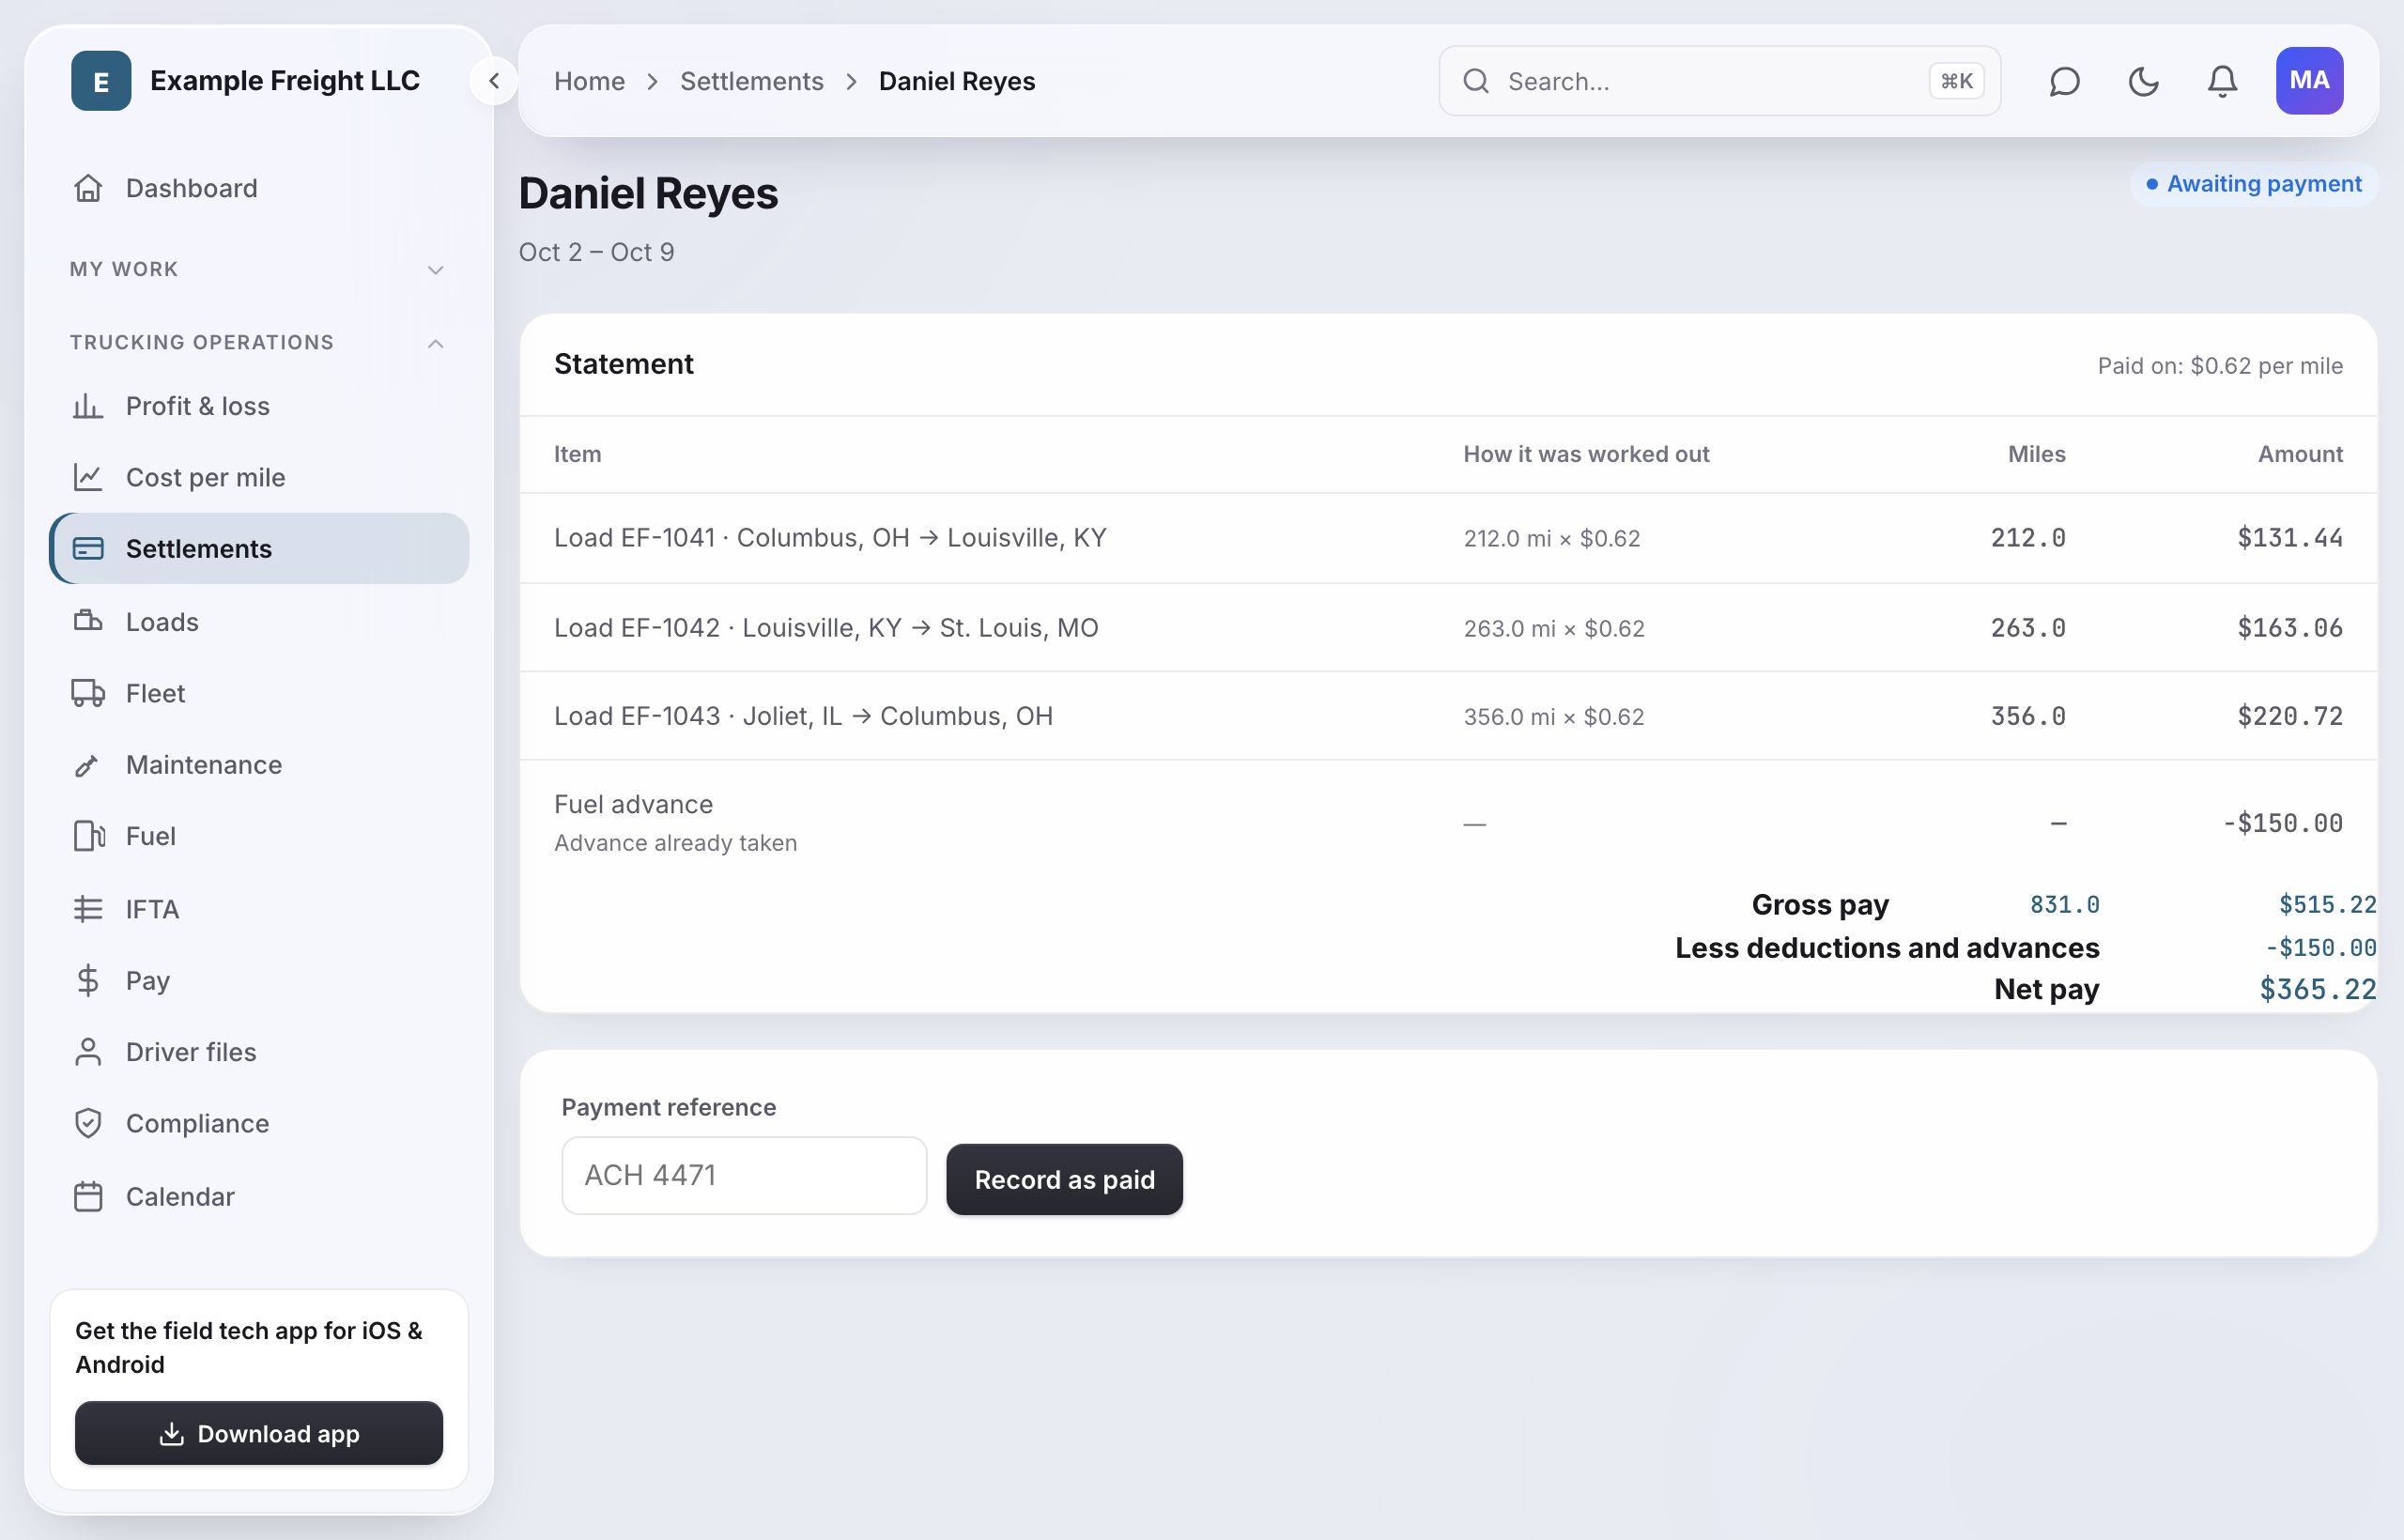The height and width of the screenshot is (1540, 2404).
Task: Click the Cost per mile icon
Action: click(88, 477)
